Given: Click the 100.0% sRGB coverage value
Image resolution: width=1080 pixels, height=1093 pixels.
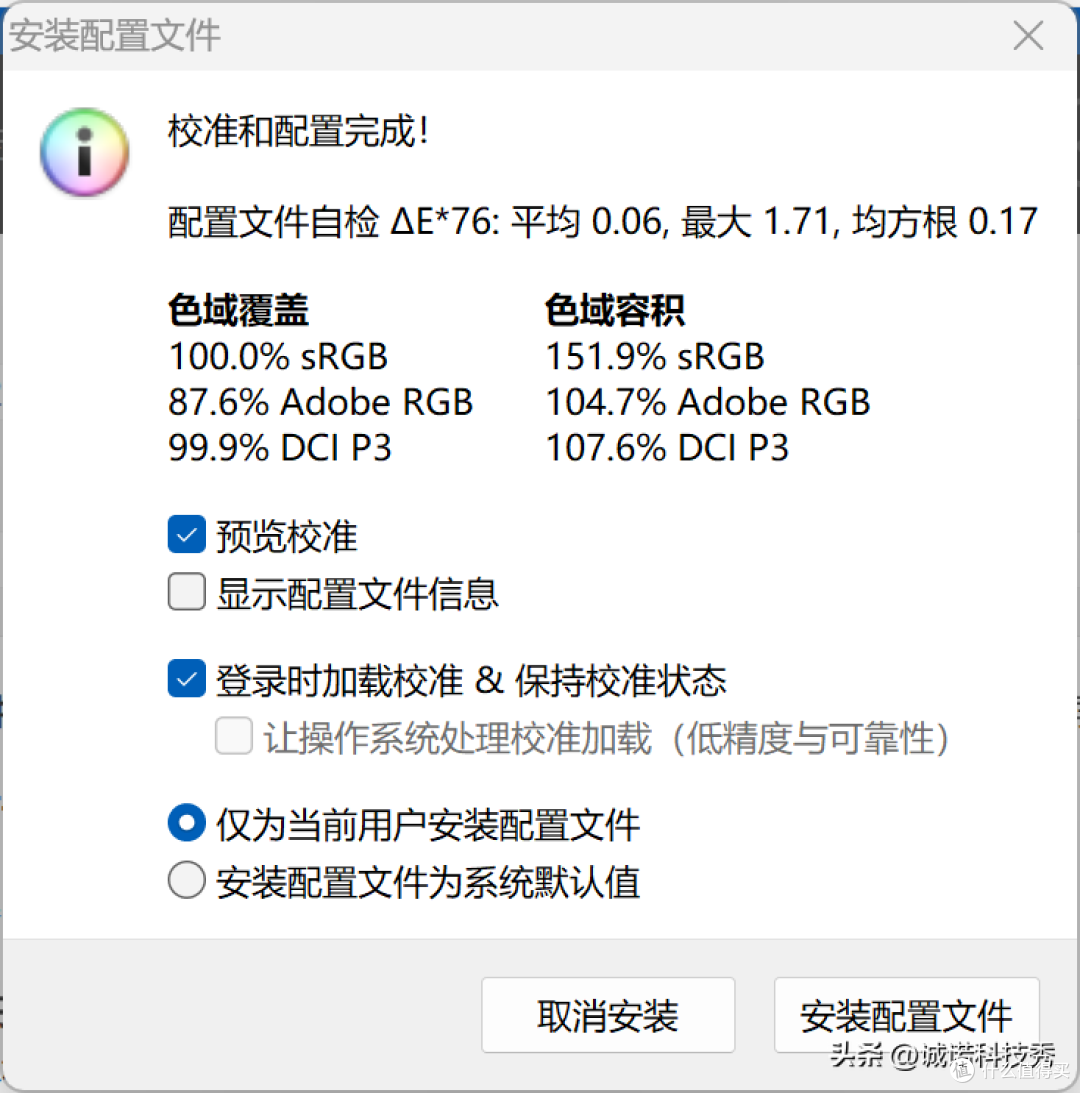Looking at the screenshot, I should tap(278, 357).
